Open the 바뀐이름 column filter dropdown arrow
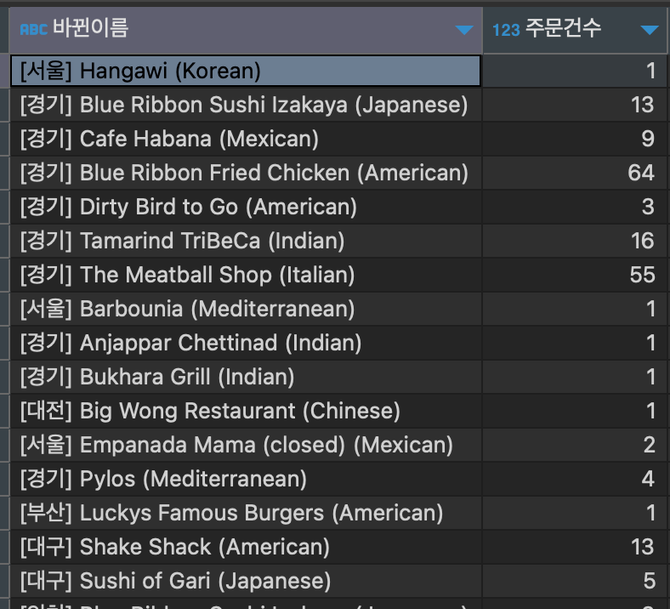670x609 pixels. tap(464, 30)
